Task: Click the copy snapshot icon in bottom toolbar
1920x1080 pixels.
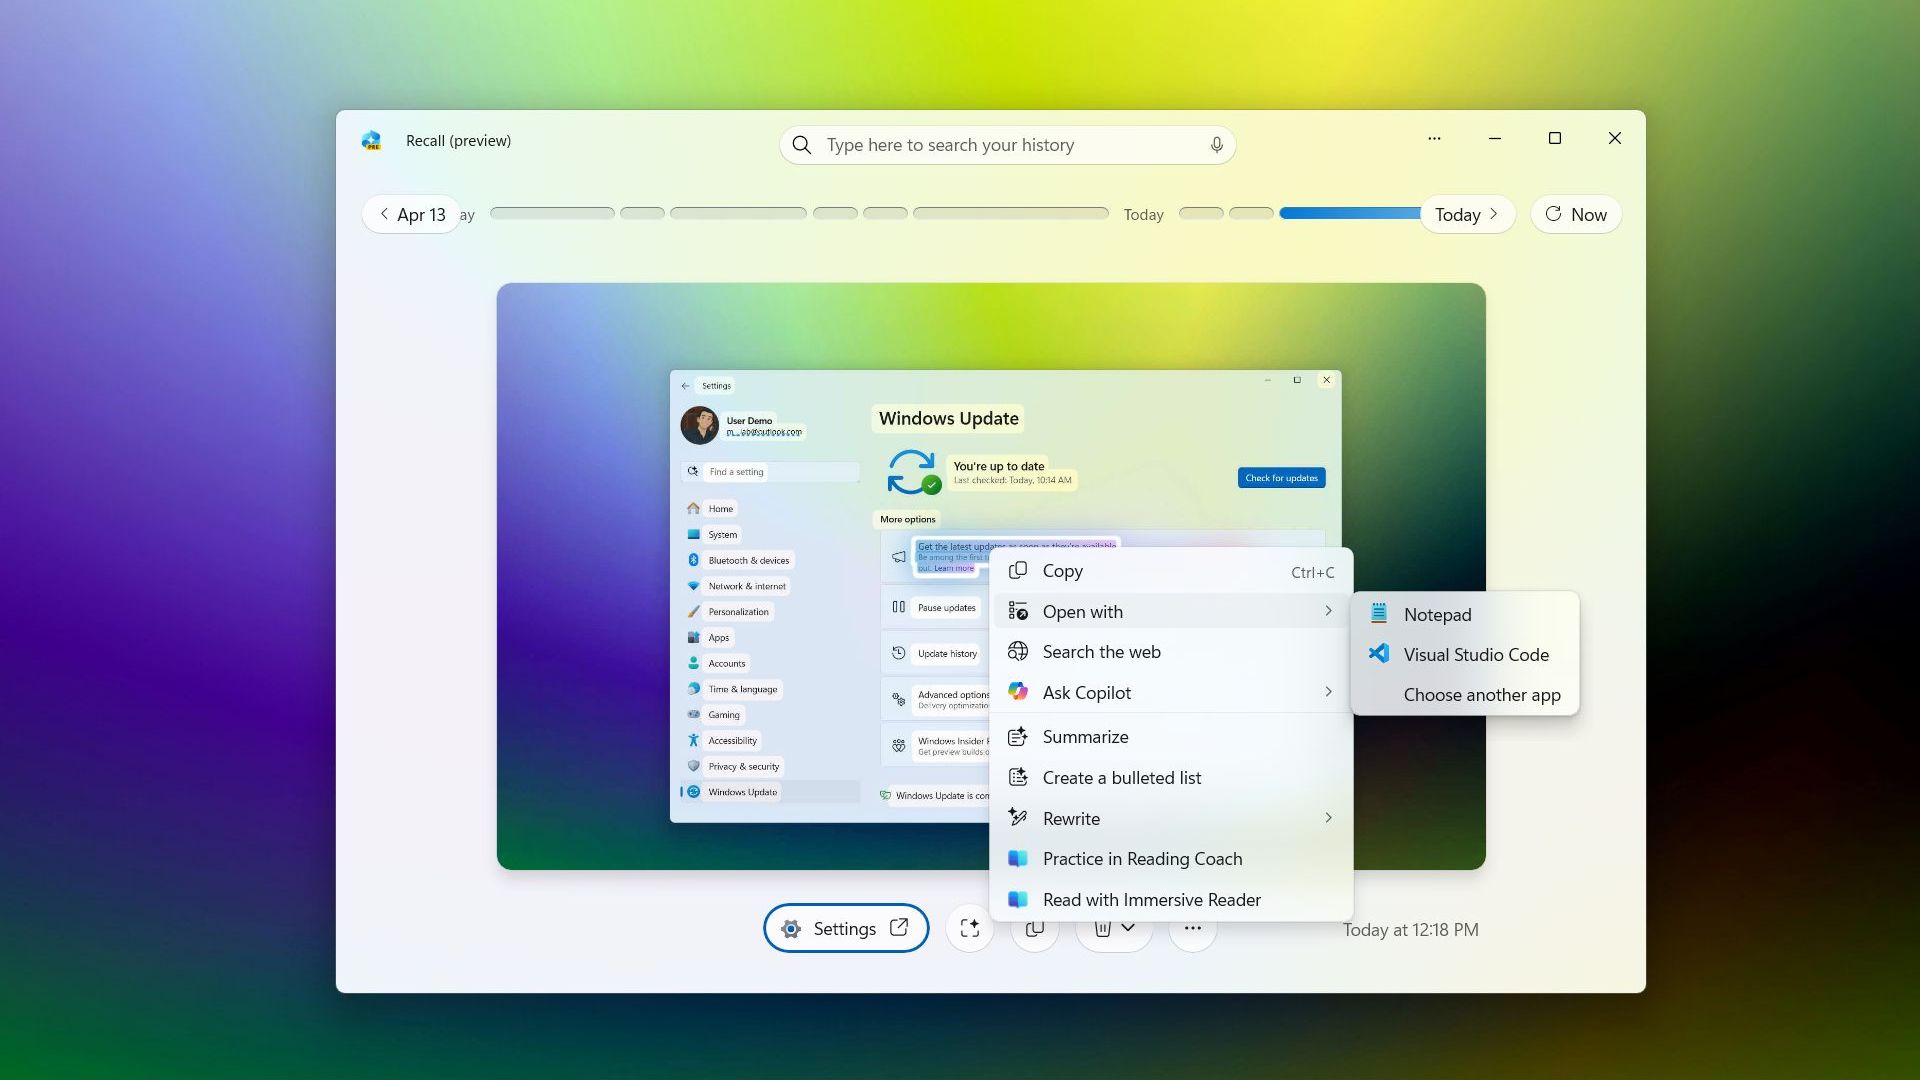Action: click(x=1034, y=930)
